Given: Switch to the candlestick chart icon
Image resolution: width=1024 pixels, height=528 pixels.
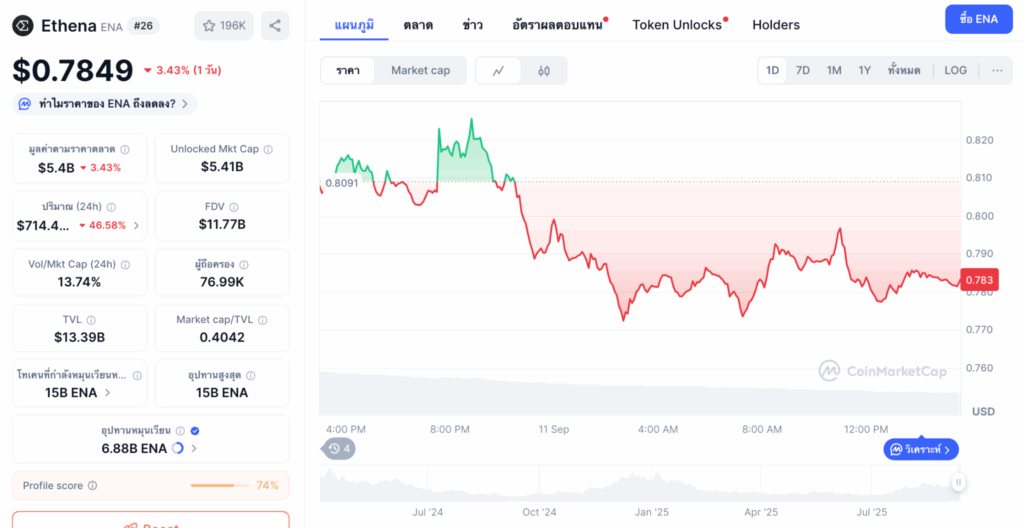Looking at the screenshot, I should (544, 70).
